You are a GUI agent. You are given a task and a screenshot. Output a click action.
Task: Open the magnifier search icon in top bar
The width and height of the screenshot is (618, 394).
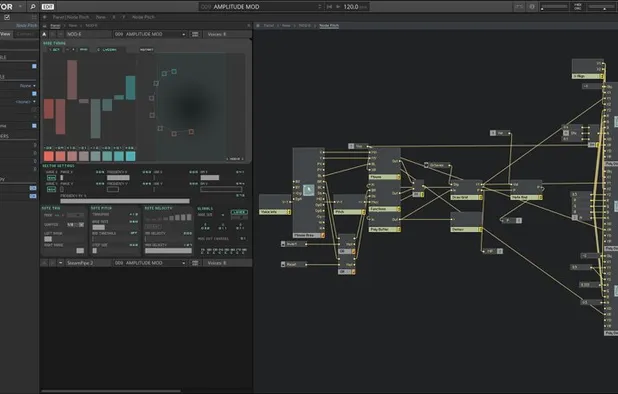click(x=33, y=7)
